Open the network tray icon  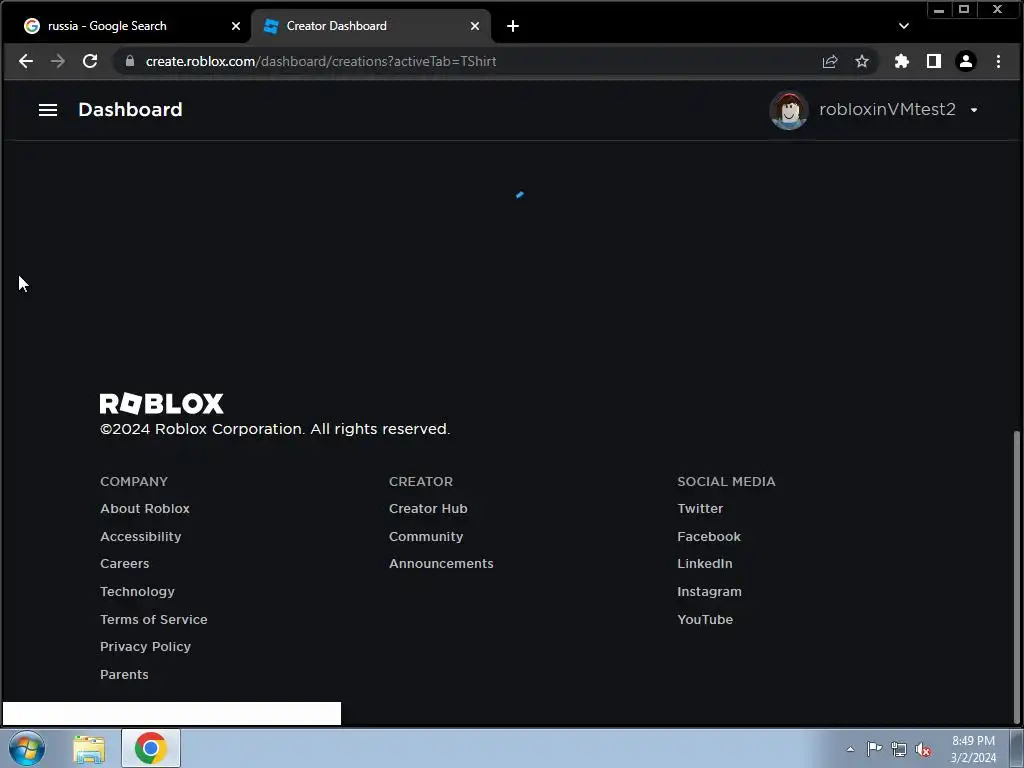[x=899, y=750]
